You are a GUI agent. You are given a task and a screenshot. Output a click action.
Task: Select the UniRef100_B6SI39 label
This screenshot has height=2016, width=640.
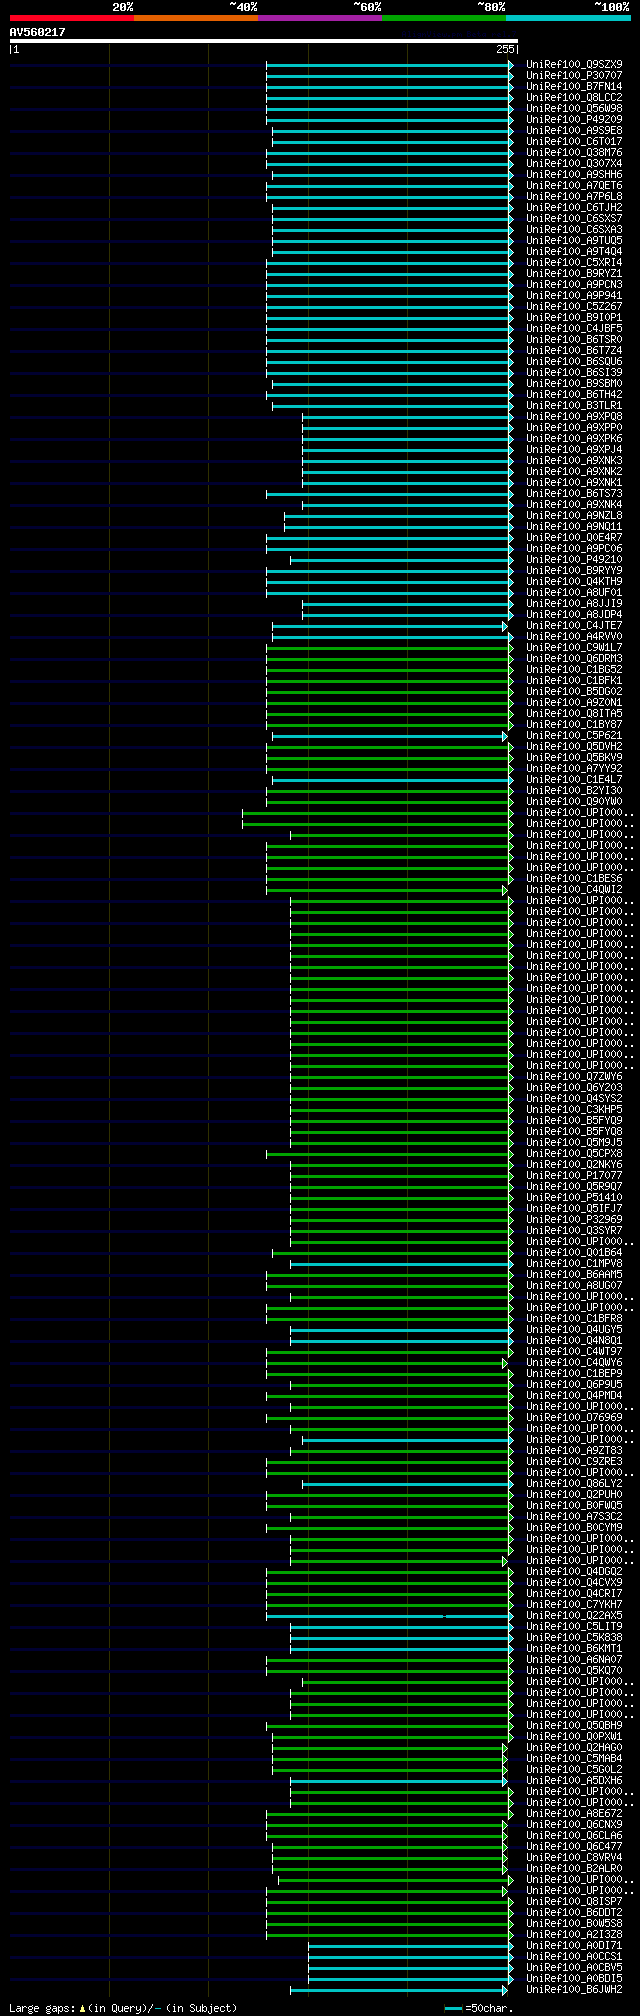[574, 372]
